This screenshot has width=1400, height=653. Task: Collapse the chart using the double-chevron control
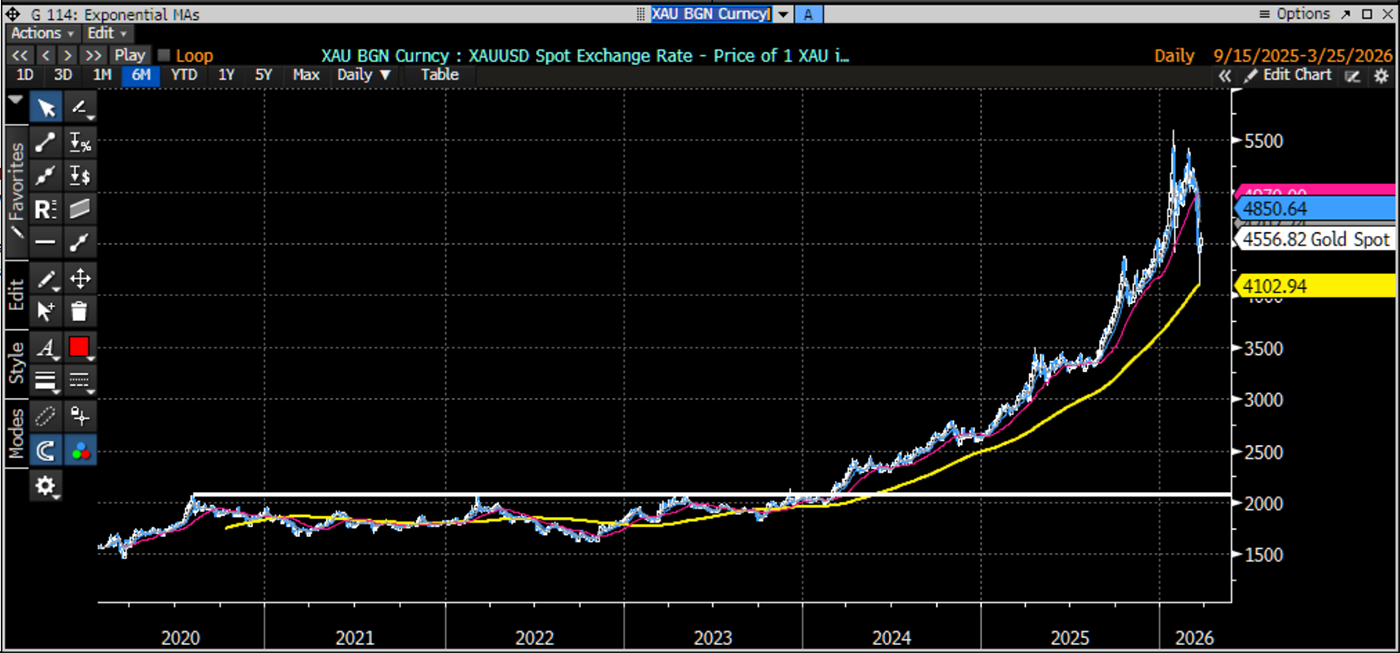(1225, 75)
